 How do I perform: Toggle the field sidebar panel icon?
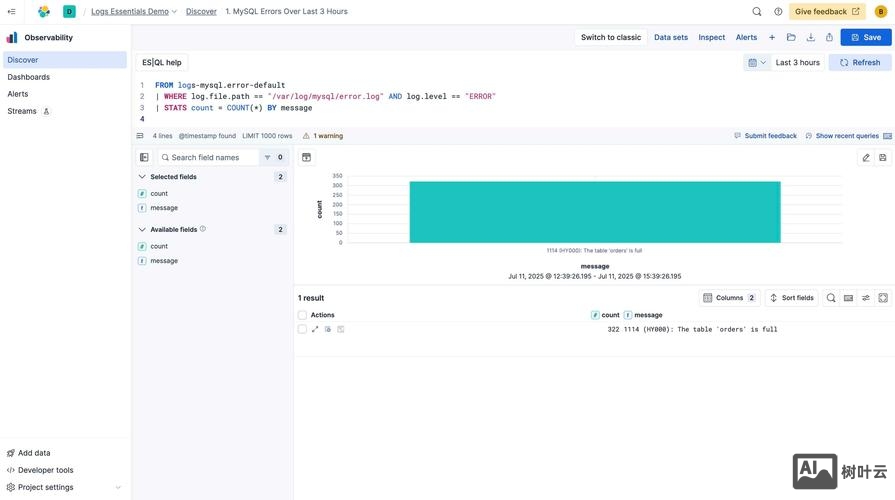tap(144, 157)
